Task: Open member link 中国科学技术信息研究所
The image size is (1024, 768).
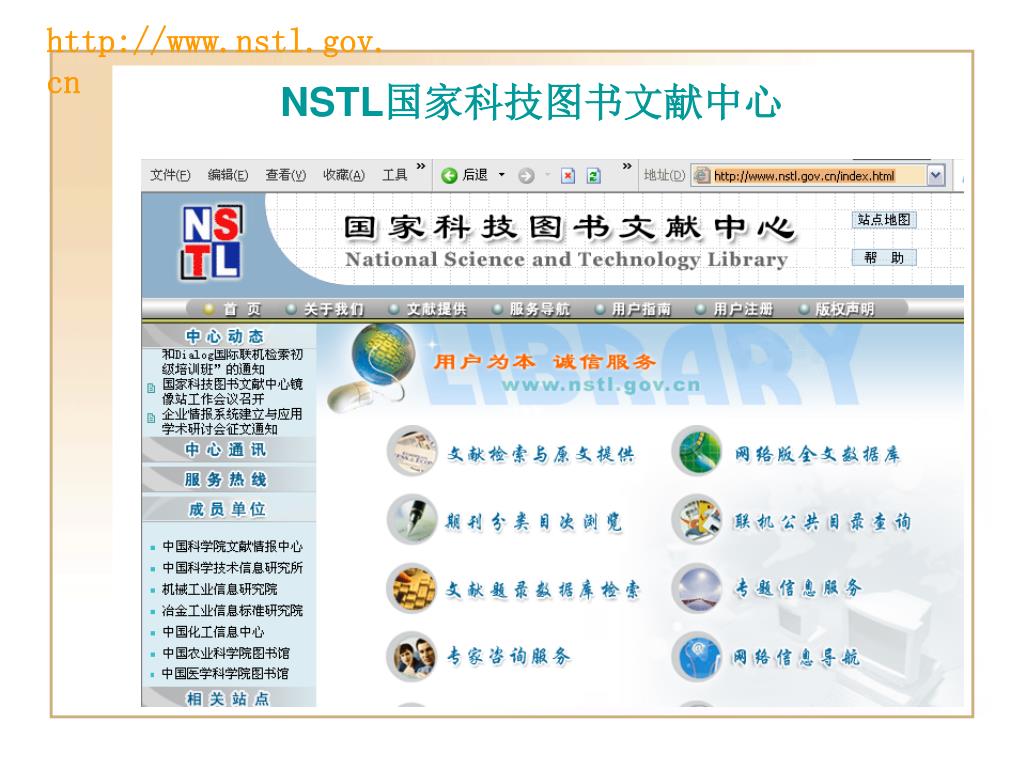Action: [x=232, y=568]
